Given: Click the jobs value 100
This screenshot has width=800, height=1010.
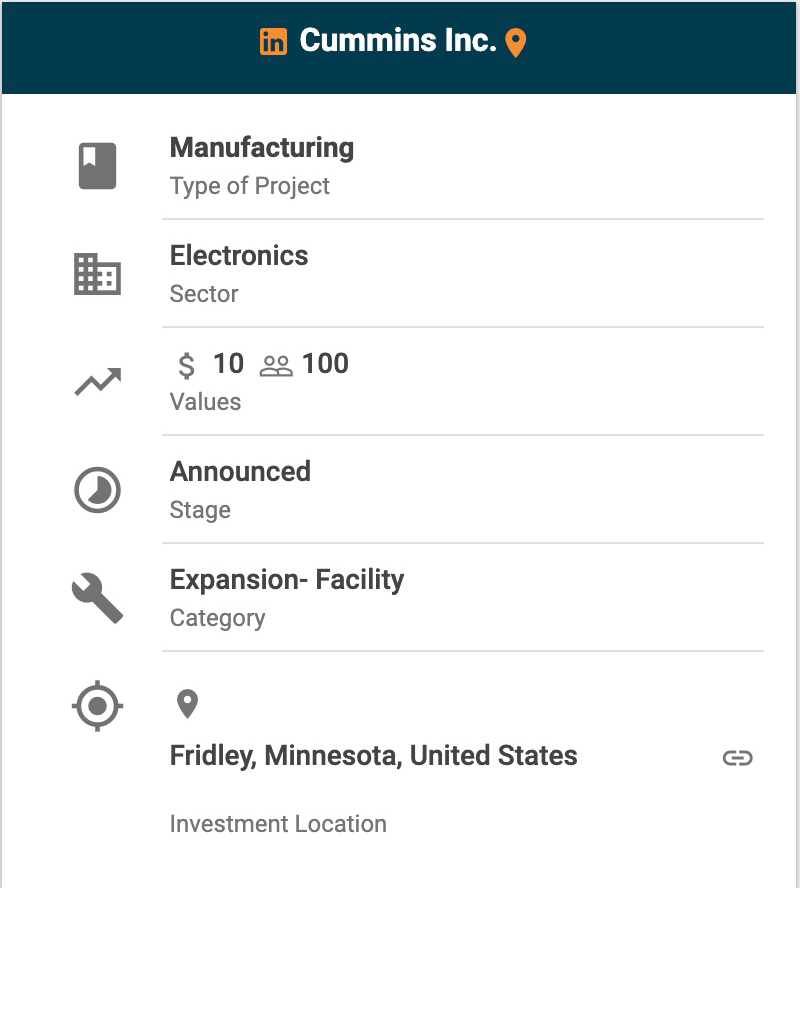Looking at the screenshot, I should tap(325, 364).
